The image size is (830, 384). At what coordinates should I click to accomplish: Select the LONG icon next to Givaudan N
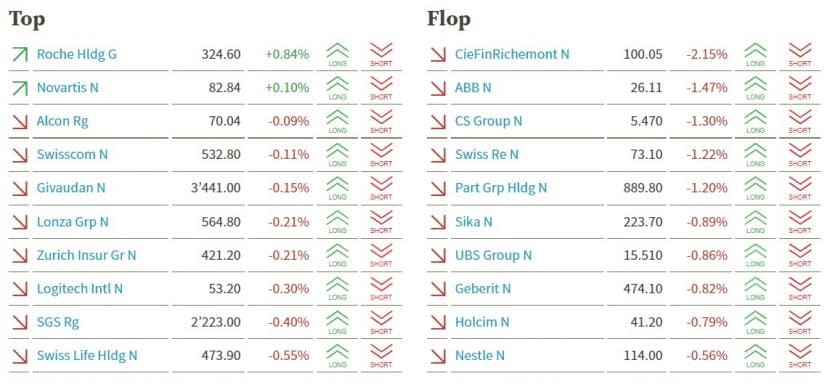337,189
